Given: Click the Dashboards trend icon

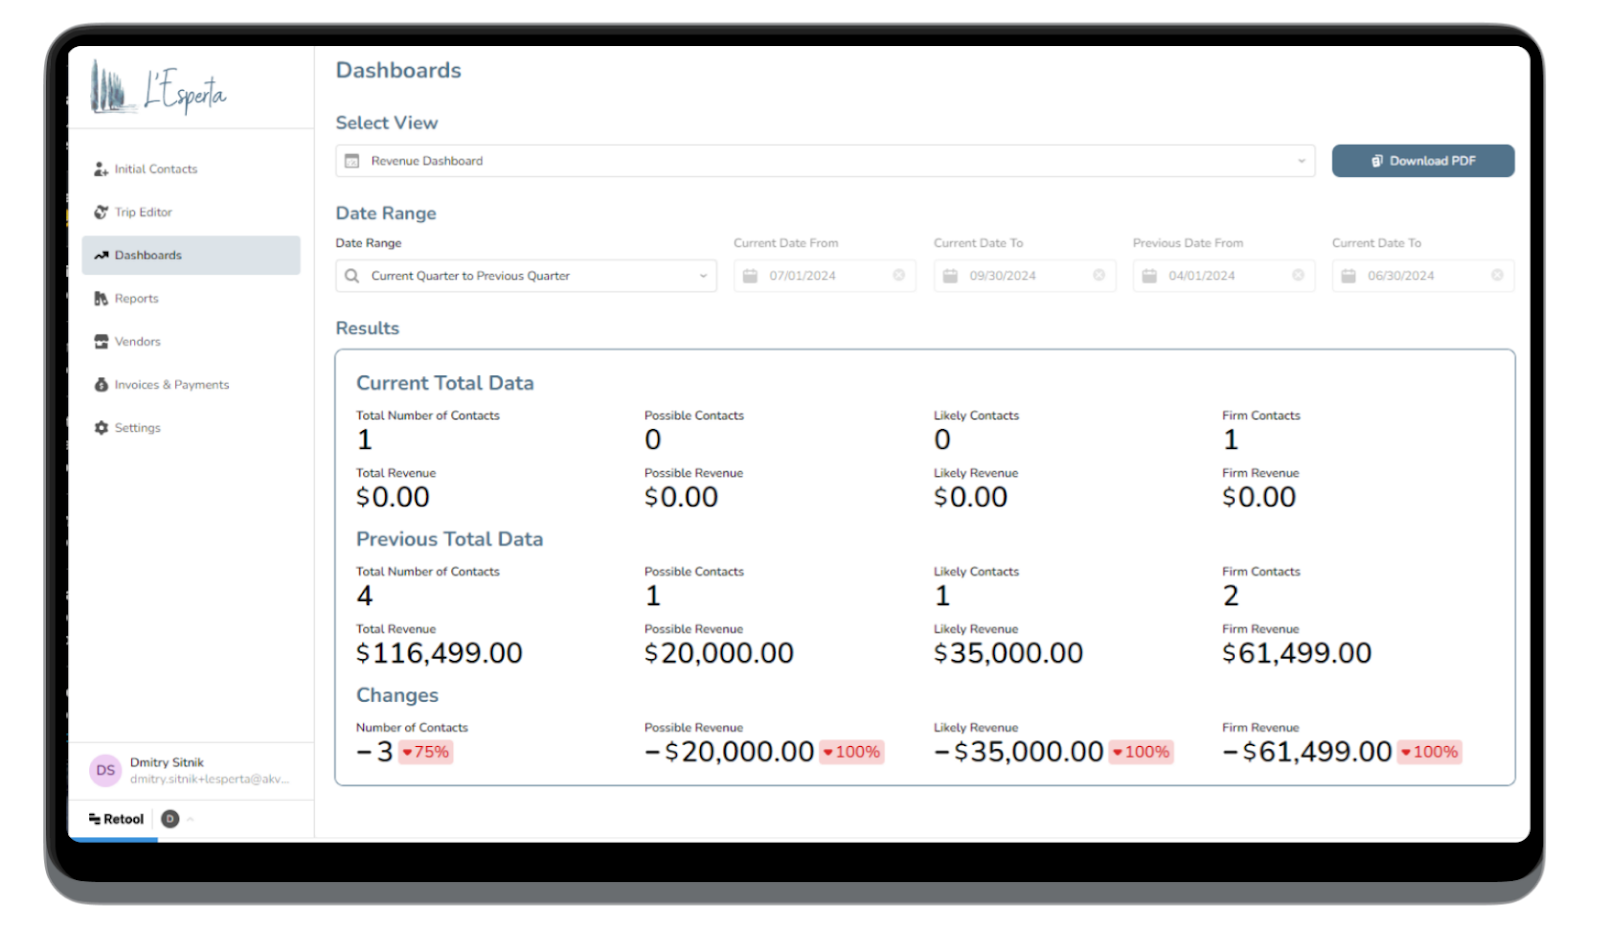Looking at the screenshot, I should (101, 255).
